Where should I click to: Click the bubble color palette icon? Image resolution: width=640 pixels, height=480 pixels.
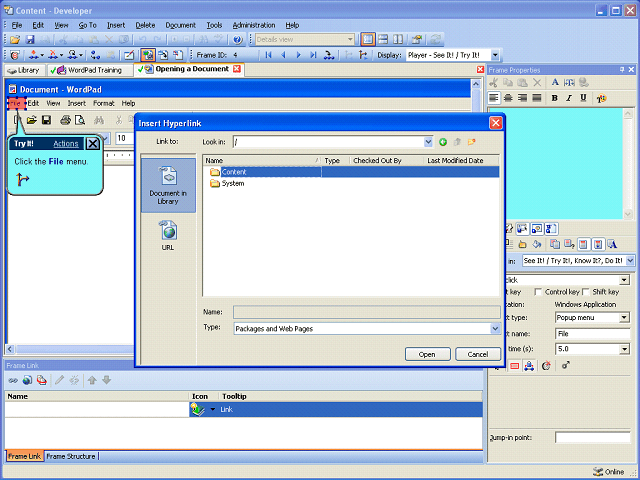602,98
